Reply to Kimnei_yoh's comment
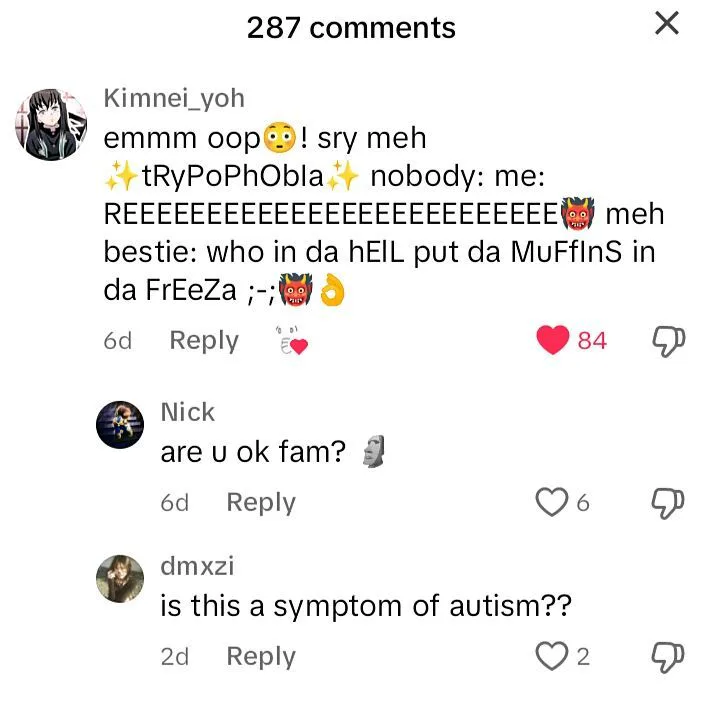Screen dimensions: 702x702 (x=204, y=341)
